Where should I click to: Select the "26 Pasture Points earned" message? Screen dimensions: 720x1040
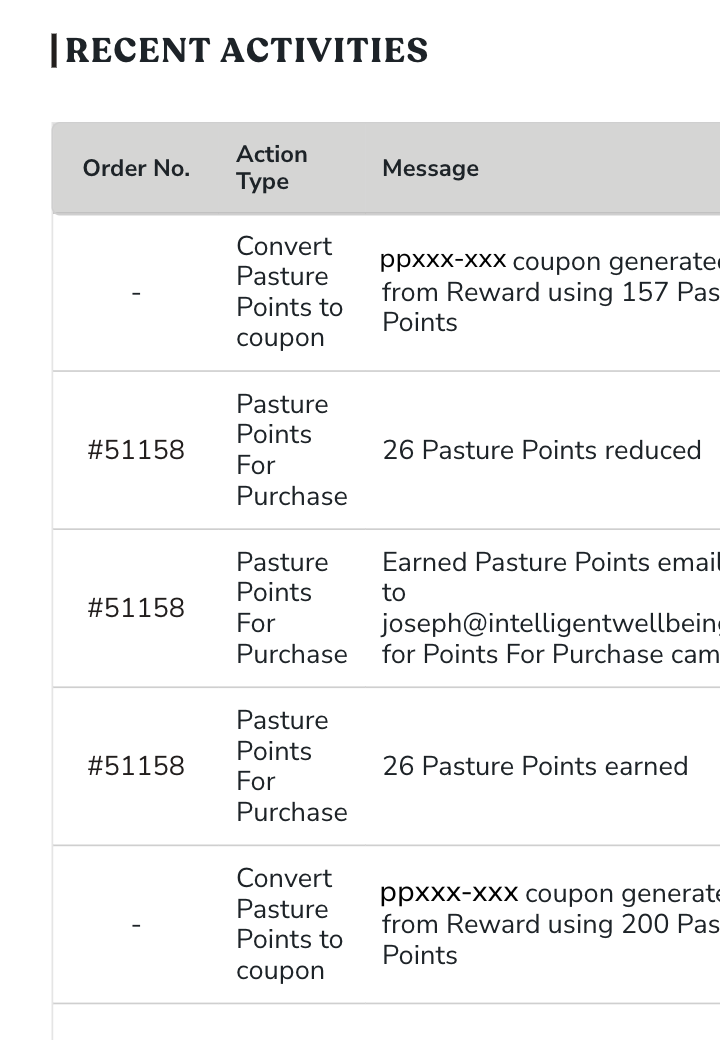tap(535, 766)
